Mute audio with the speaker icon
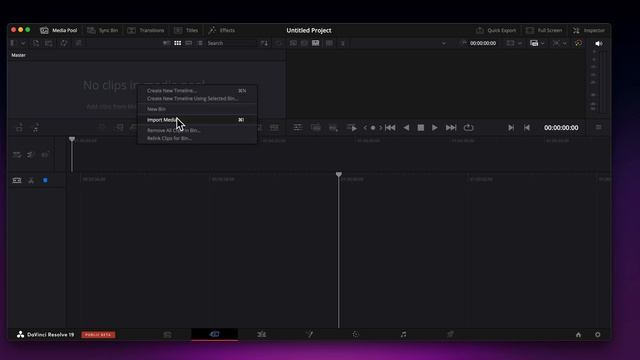 (598, 43)
